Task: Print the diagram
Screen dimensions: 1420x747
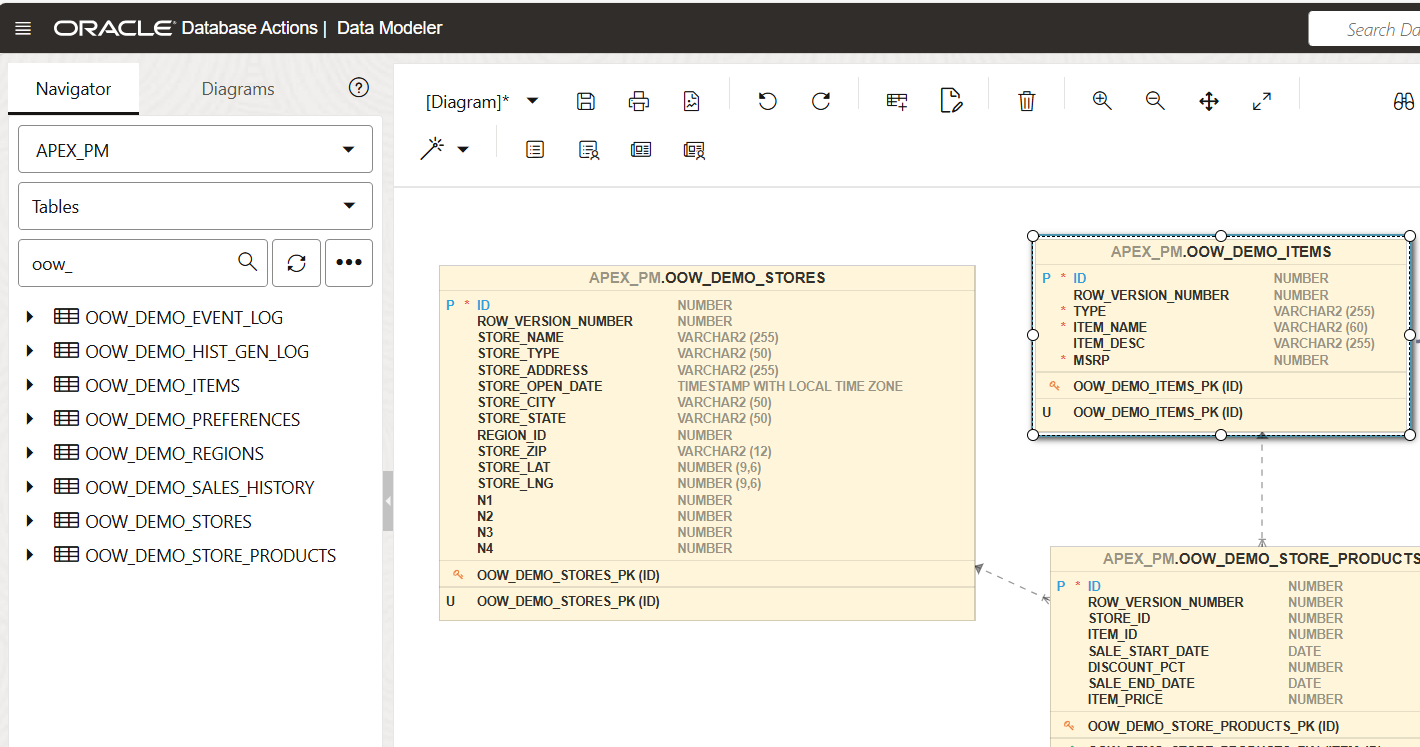Action: [x=639, y=101]
